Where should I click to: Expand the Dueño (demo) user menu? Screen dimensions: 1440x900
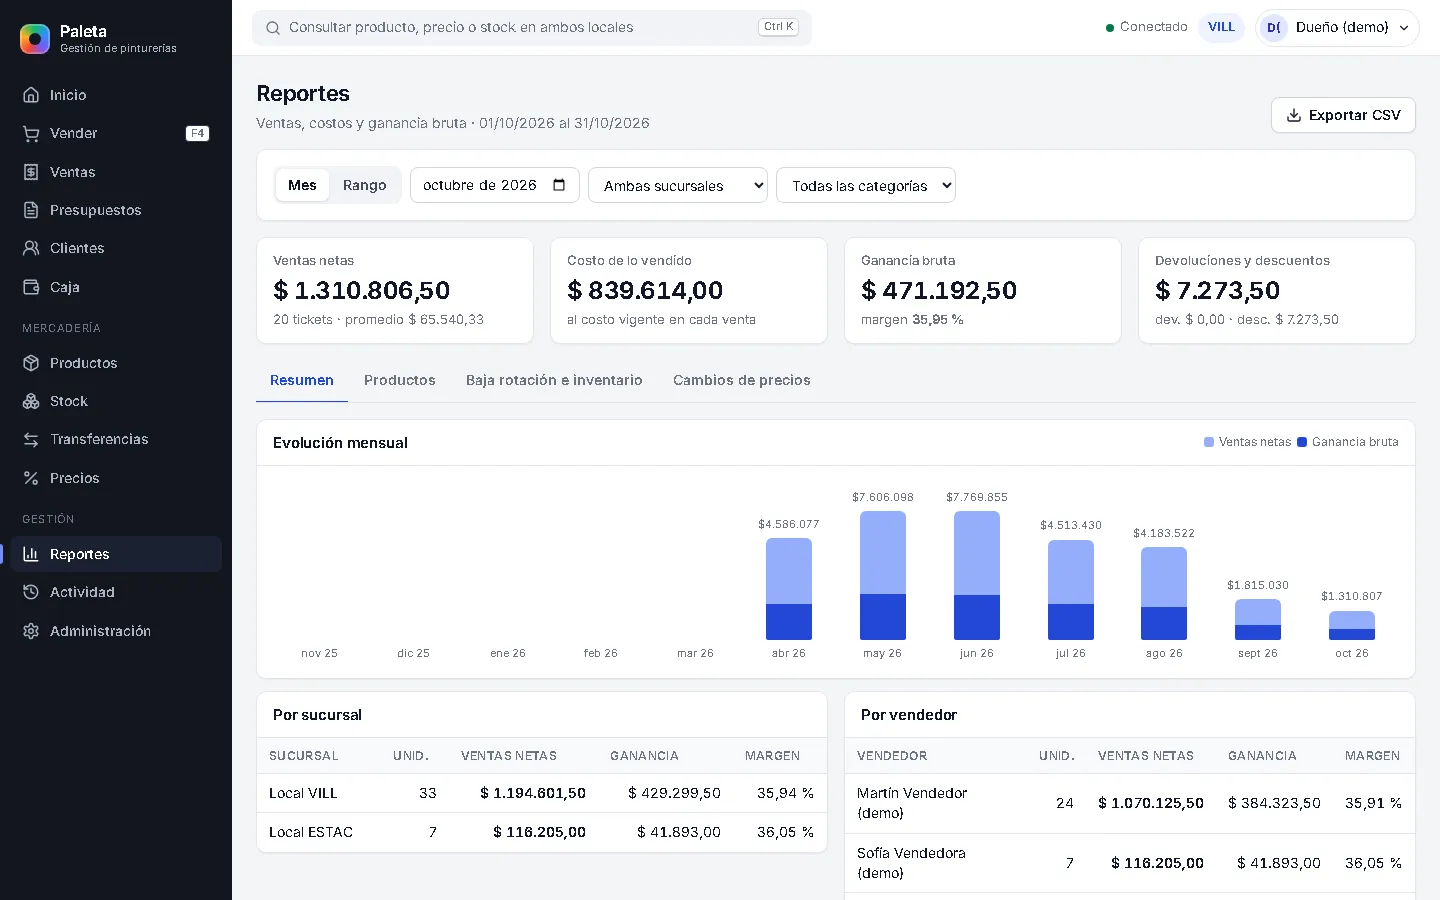[x=1337, y=28]
